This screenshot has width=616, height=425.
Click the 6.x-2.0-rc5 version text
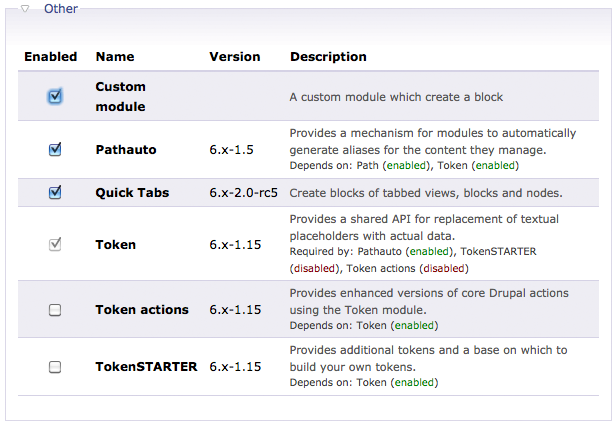pos(243,193)
